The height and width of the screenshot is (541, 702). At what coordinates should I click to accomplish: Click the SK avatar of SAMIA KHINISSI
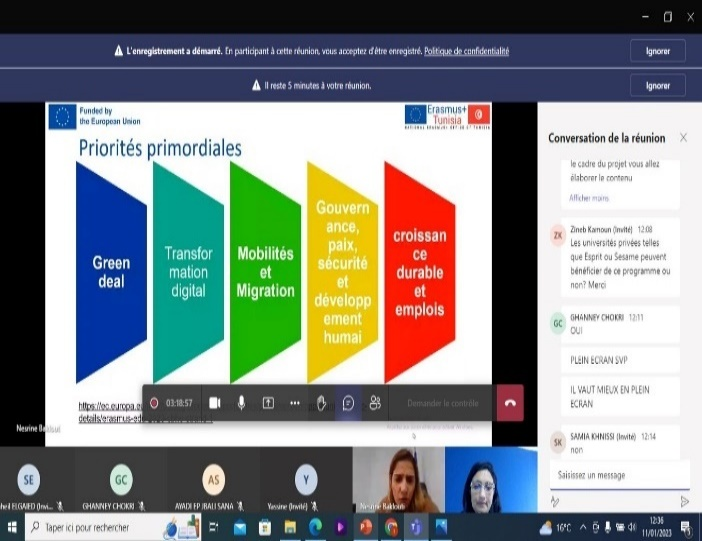tap(558, 442)
